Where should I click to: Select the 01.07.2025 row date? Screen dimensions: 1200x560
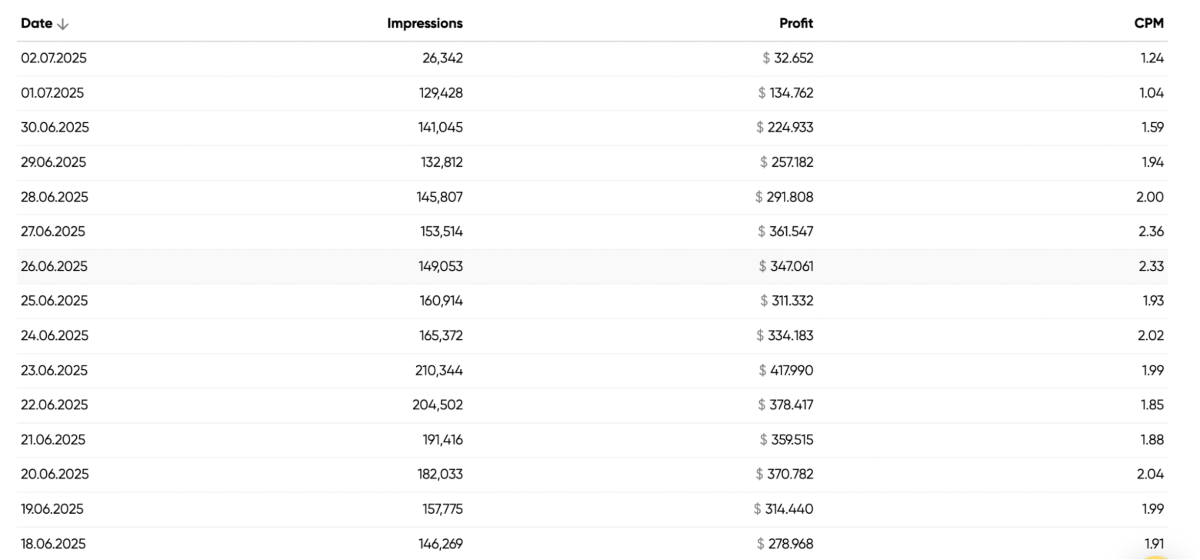coord(53,93)
